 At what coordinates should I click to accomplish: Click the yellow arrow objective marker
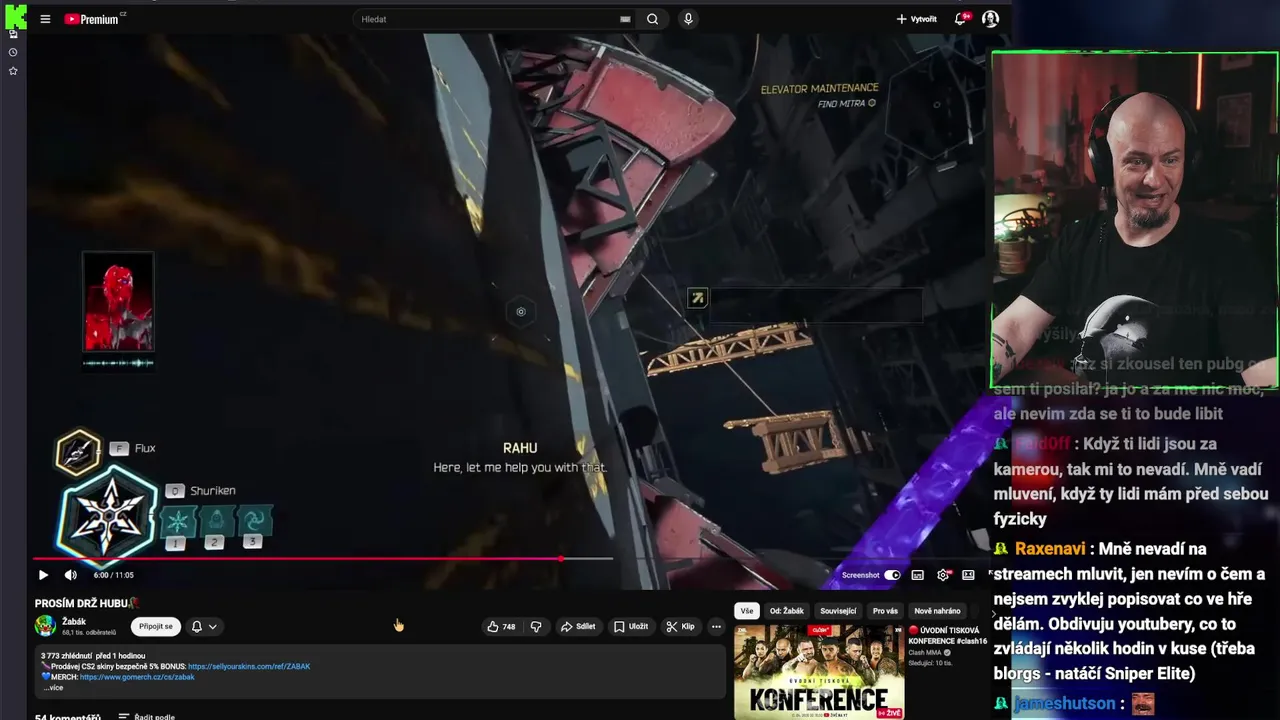[x=698, y=298]
